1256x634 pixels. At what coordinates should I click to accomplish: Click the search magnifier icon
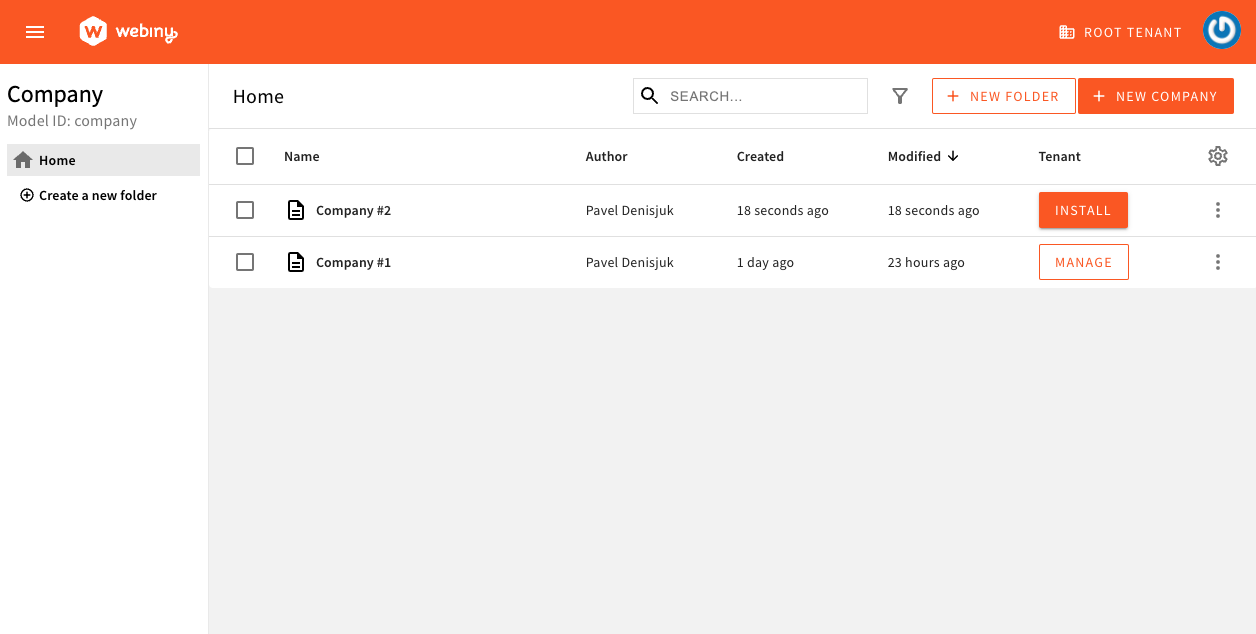coord(650,96)
